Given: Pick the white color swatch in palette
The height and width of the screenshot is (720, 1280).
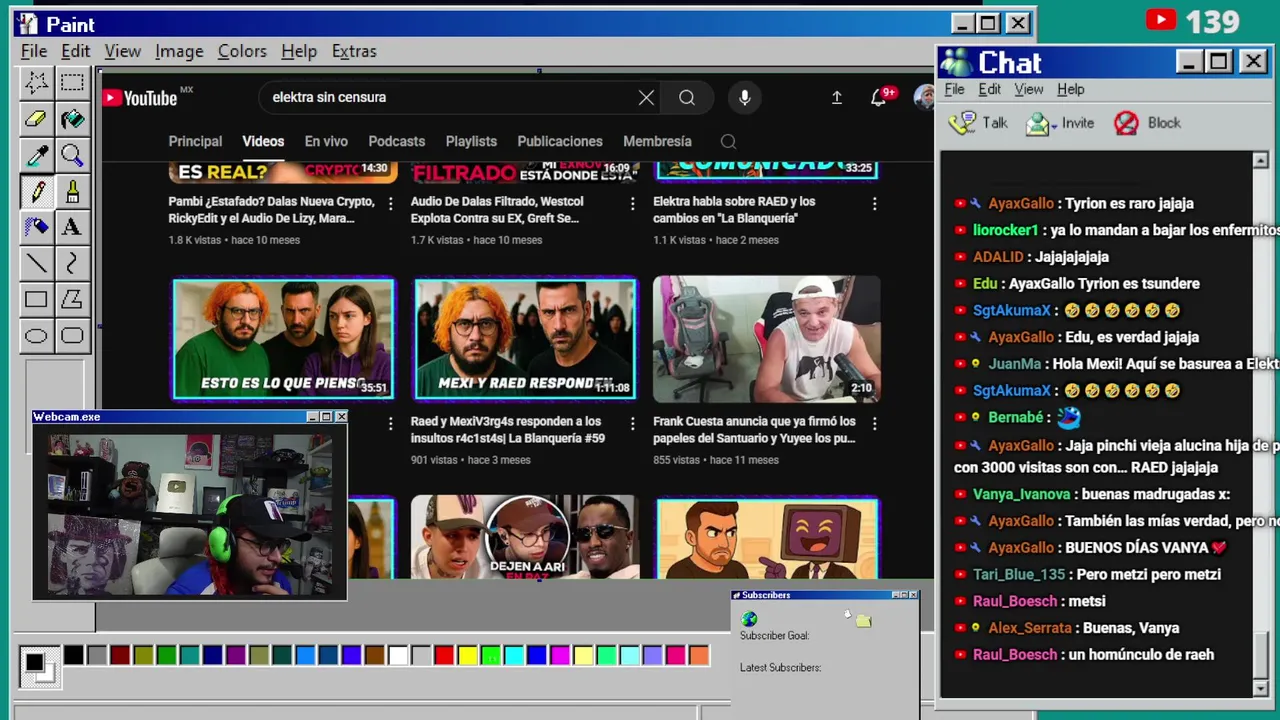Looking at the screenshot, I should point(398,656).
